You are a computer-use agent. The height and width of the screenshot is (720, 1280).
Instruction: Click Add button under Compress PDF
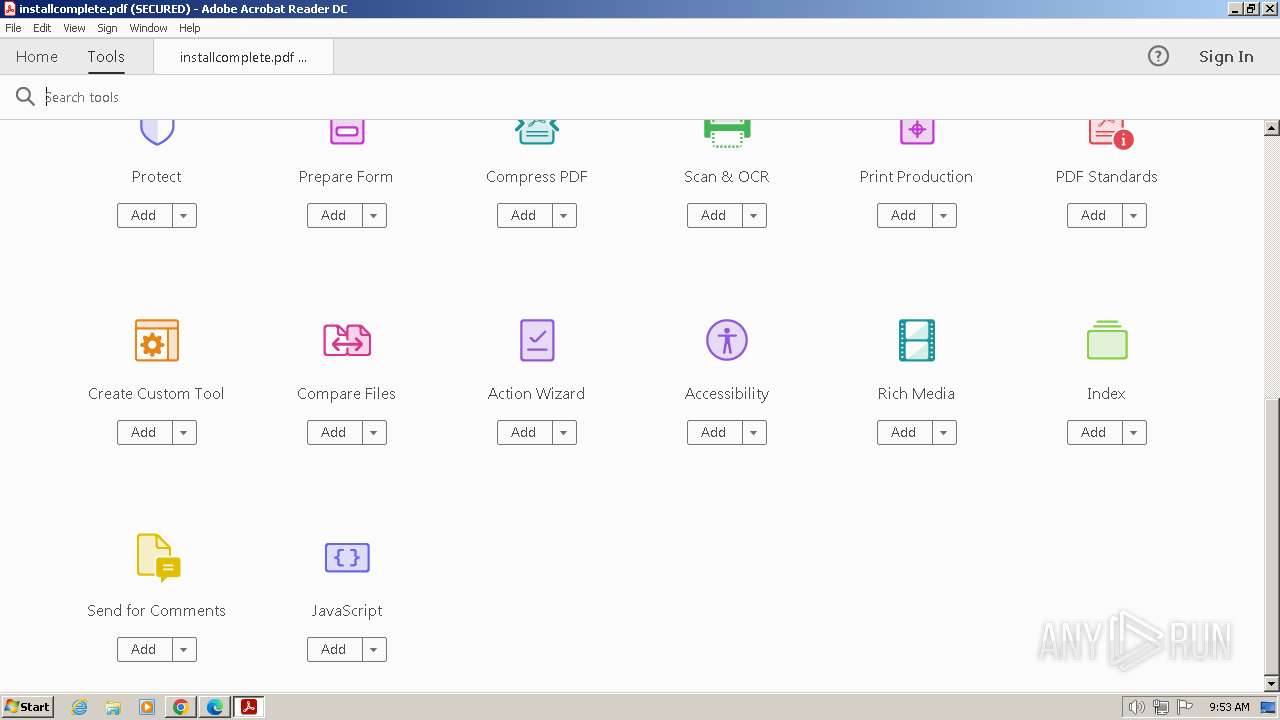(524, 216)
